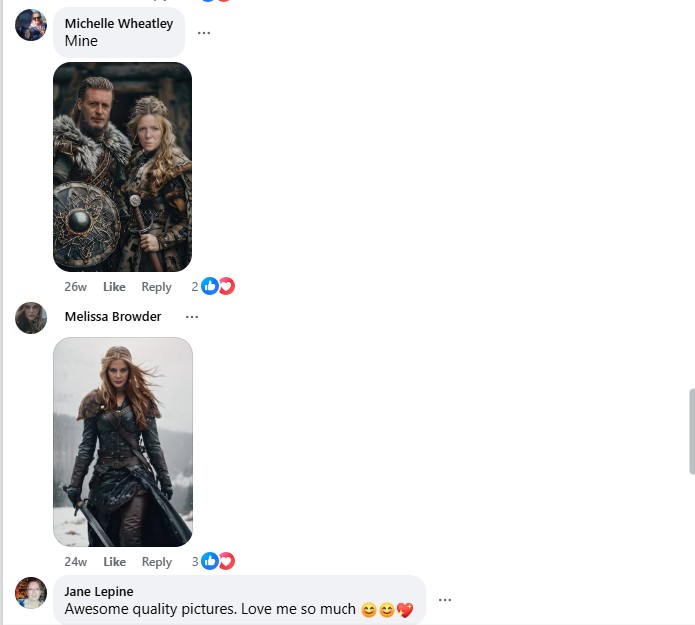The width and height of the screenshot is (695, 625).
Task: Click the 26w comment timestamp
Action: click(x=75, y=287)
